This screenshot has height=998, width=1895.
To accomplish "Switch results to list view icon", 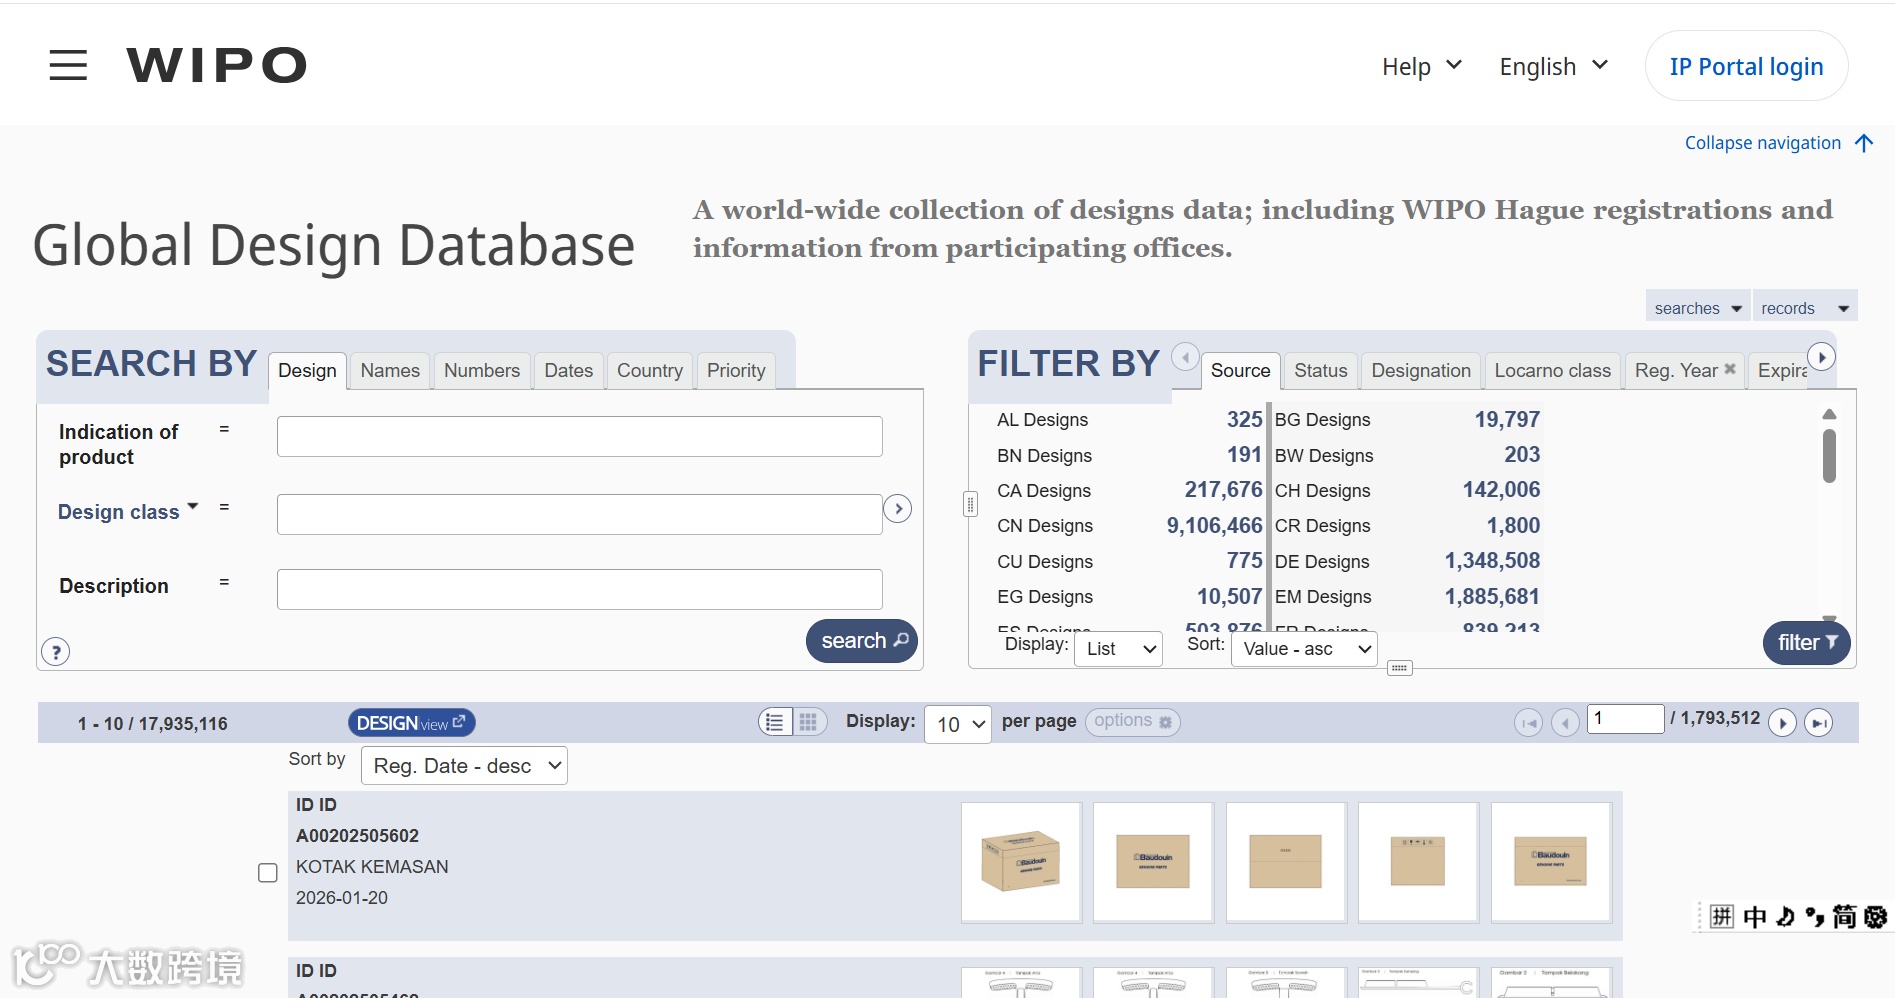I will tap(775, 722).
